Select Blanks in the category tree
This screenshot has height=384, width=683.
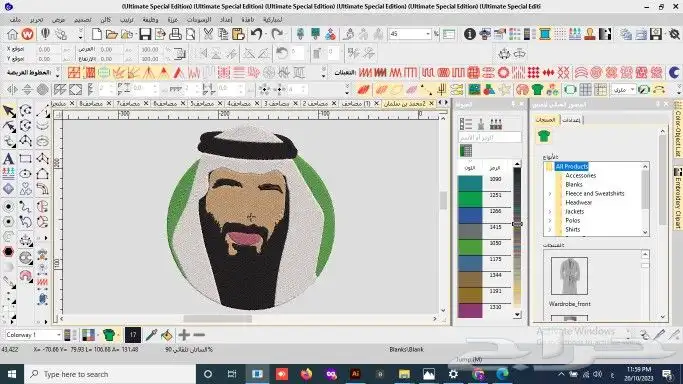(x=574, y=185)
